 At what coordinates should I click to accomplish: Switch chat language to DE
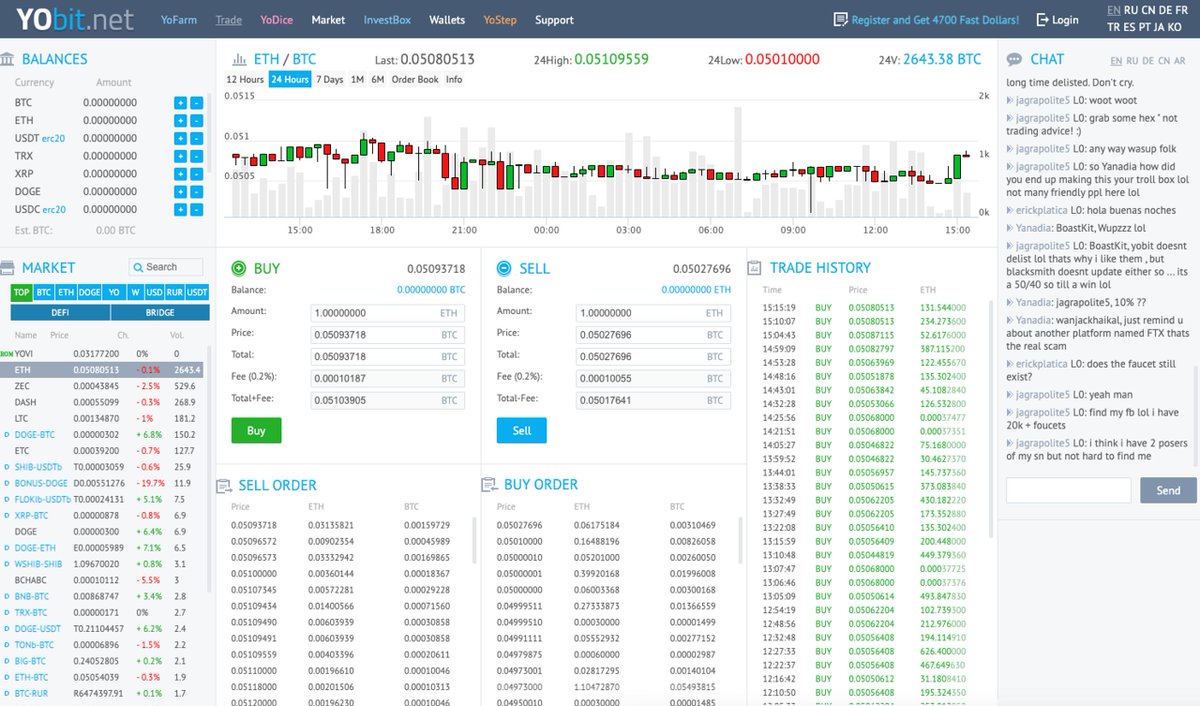coord(1148,61)
